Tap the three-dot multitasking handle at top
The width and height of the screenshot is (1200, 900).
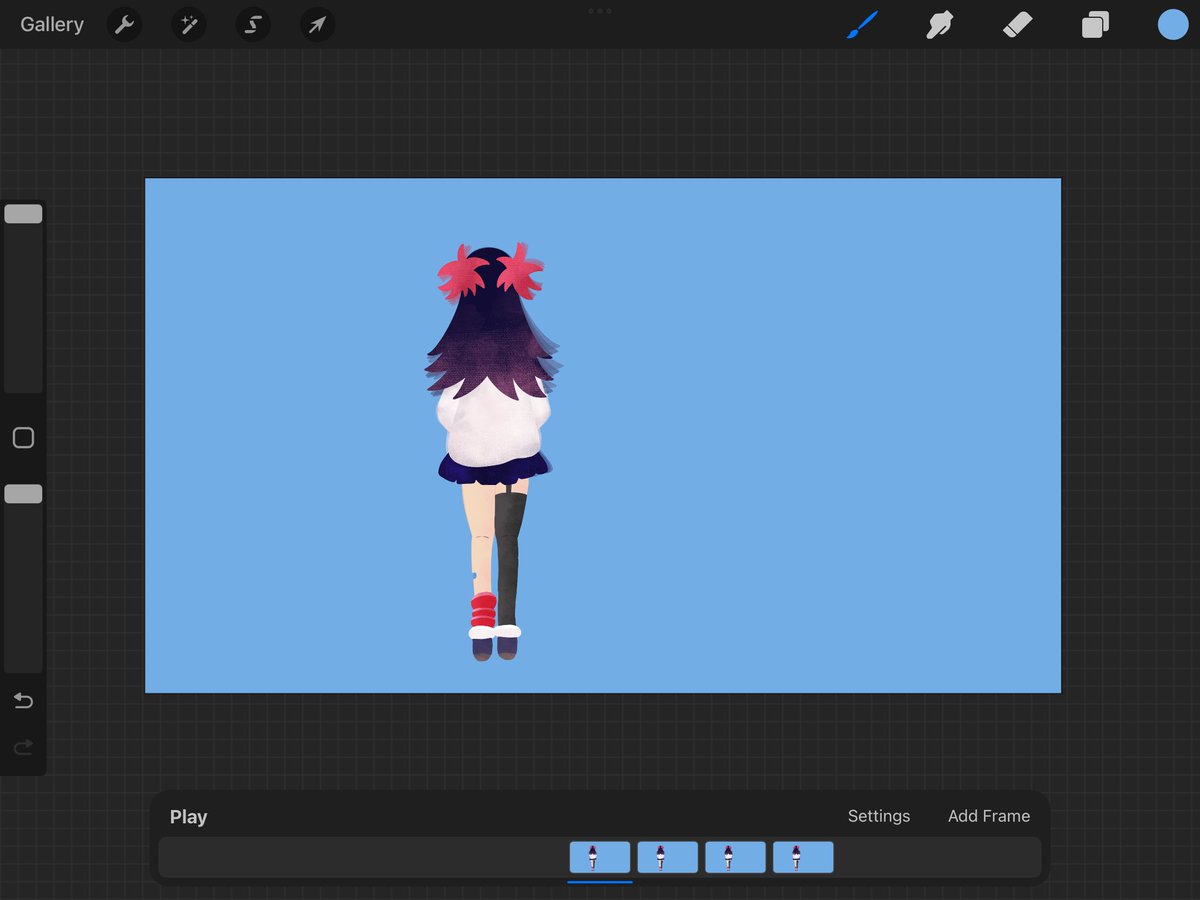(x=600, y=11)
